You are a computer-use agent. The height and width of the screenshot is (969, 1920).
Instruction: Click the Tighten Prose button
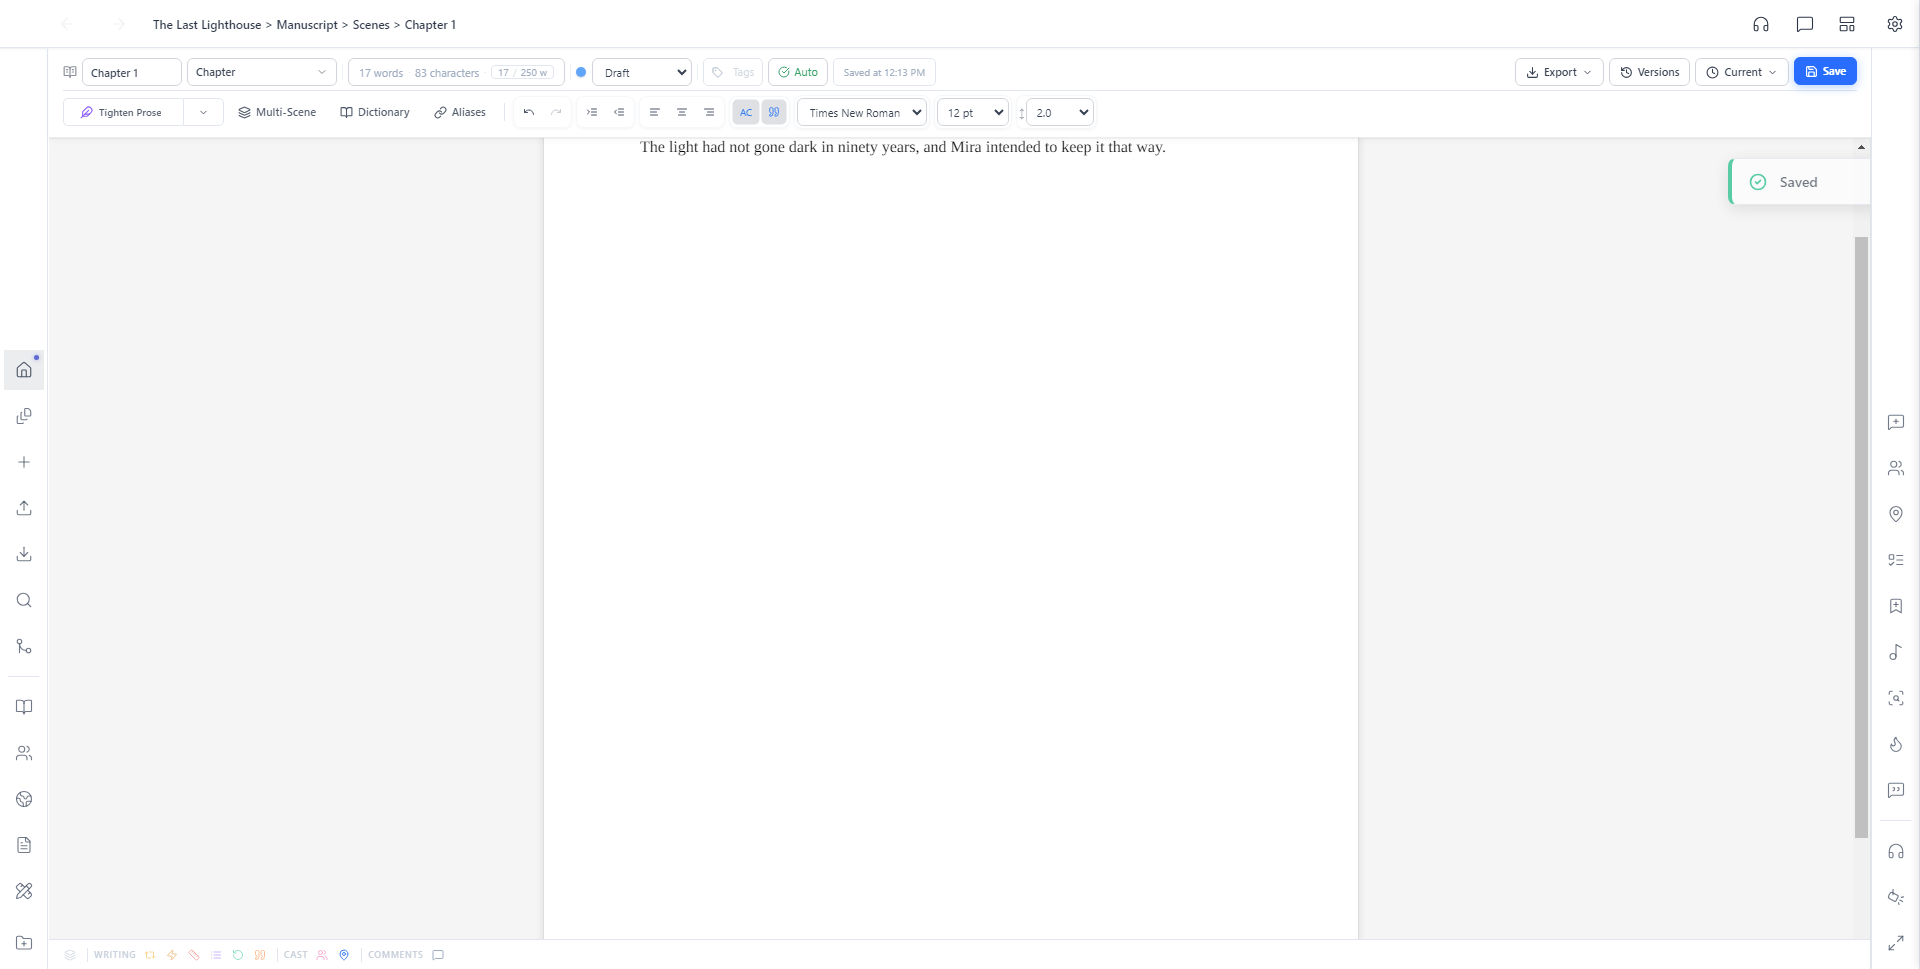[x=123, y=113]
